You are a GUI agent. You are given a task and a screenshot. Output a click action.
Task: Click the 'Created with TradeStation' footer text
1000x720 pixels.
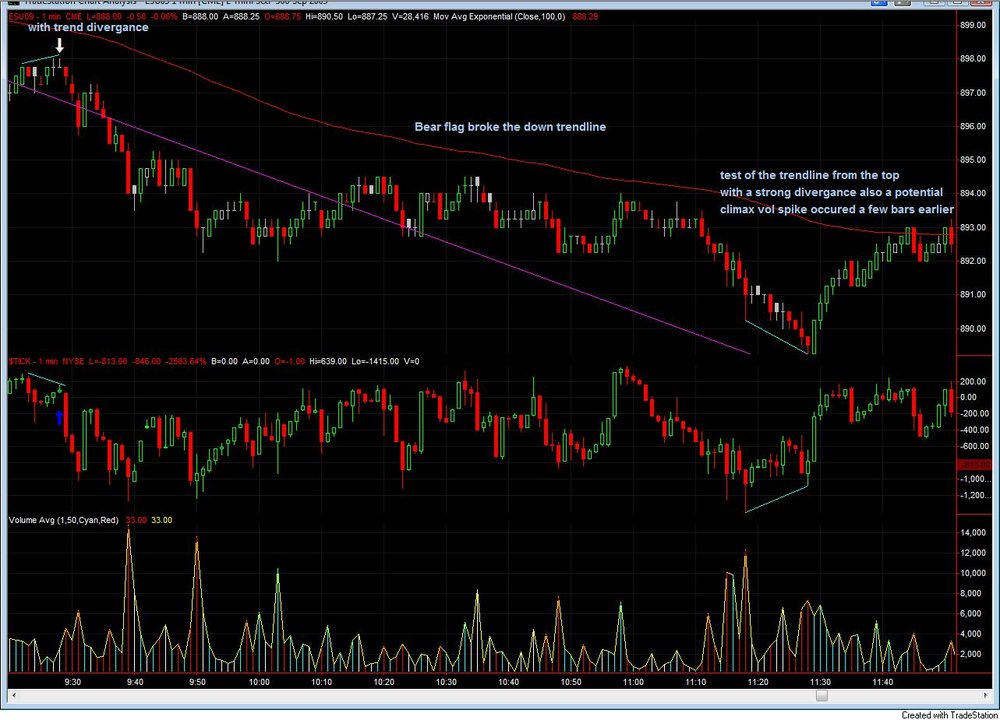pos(950,716)
